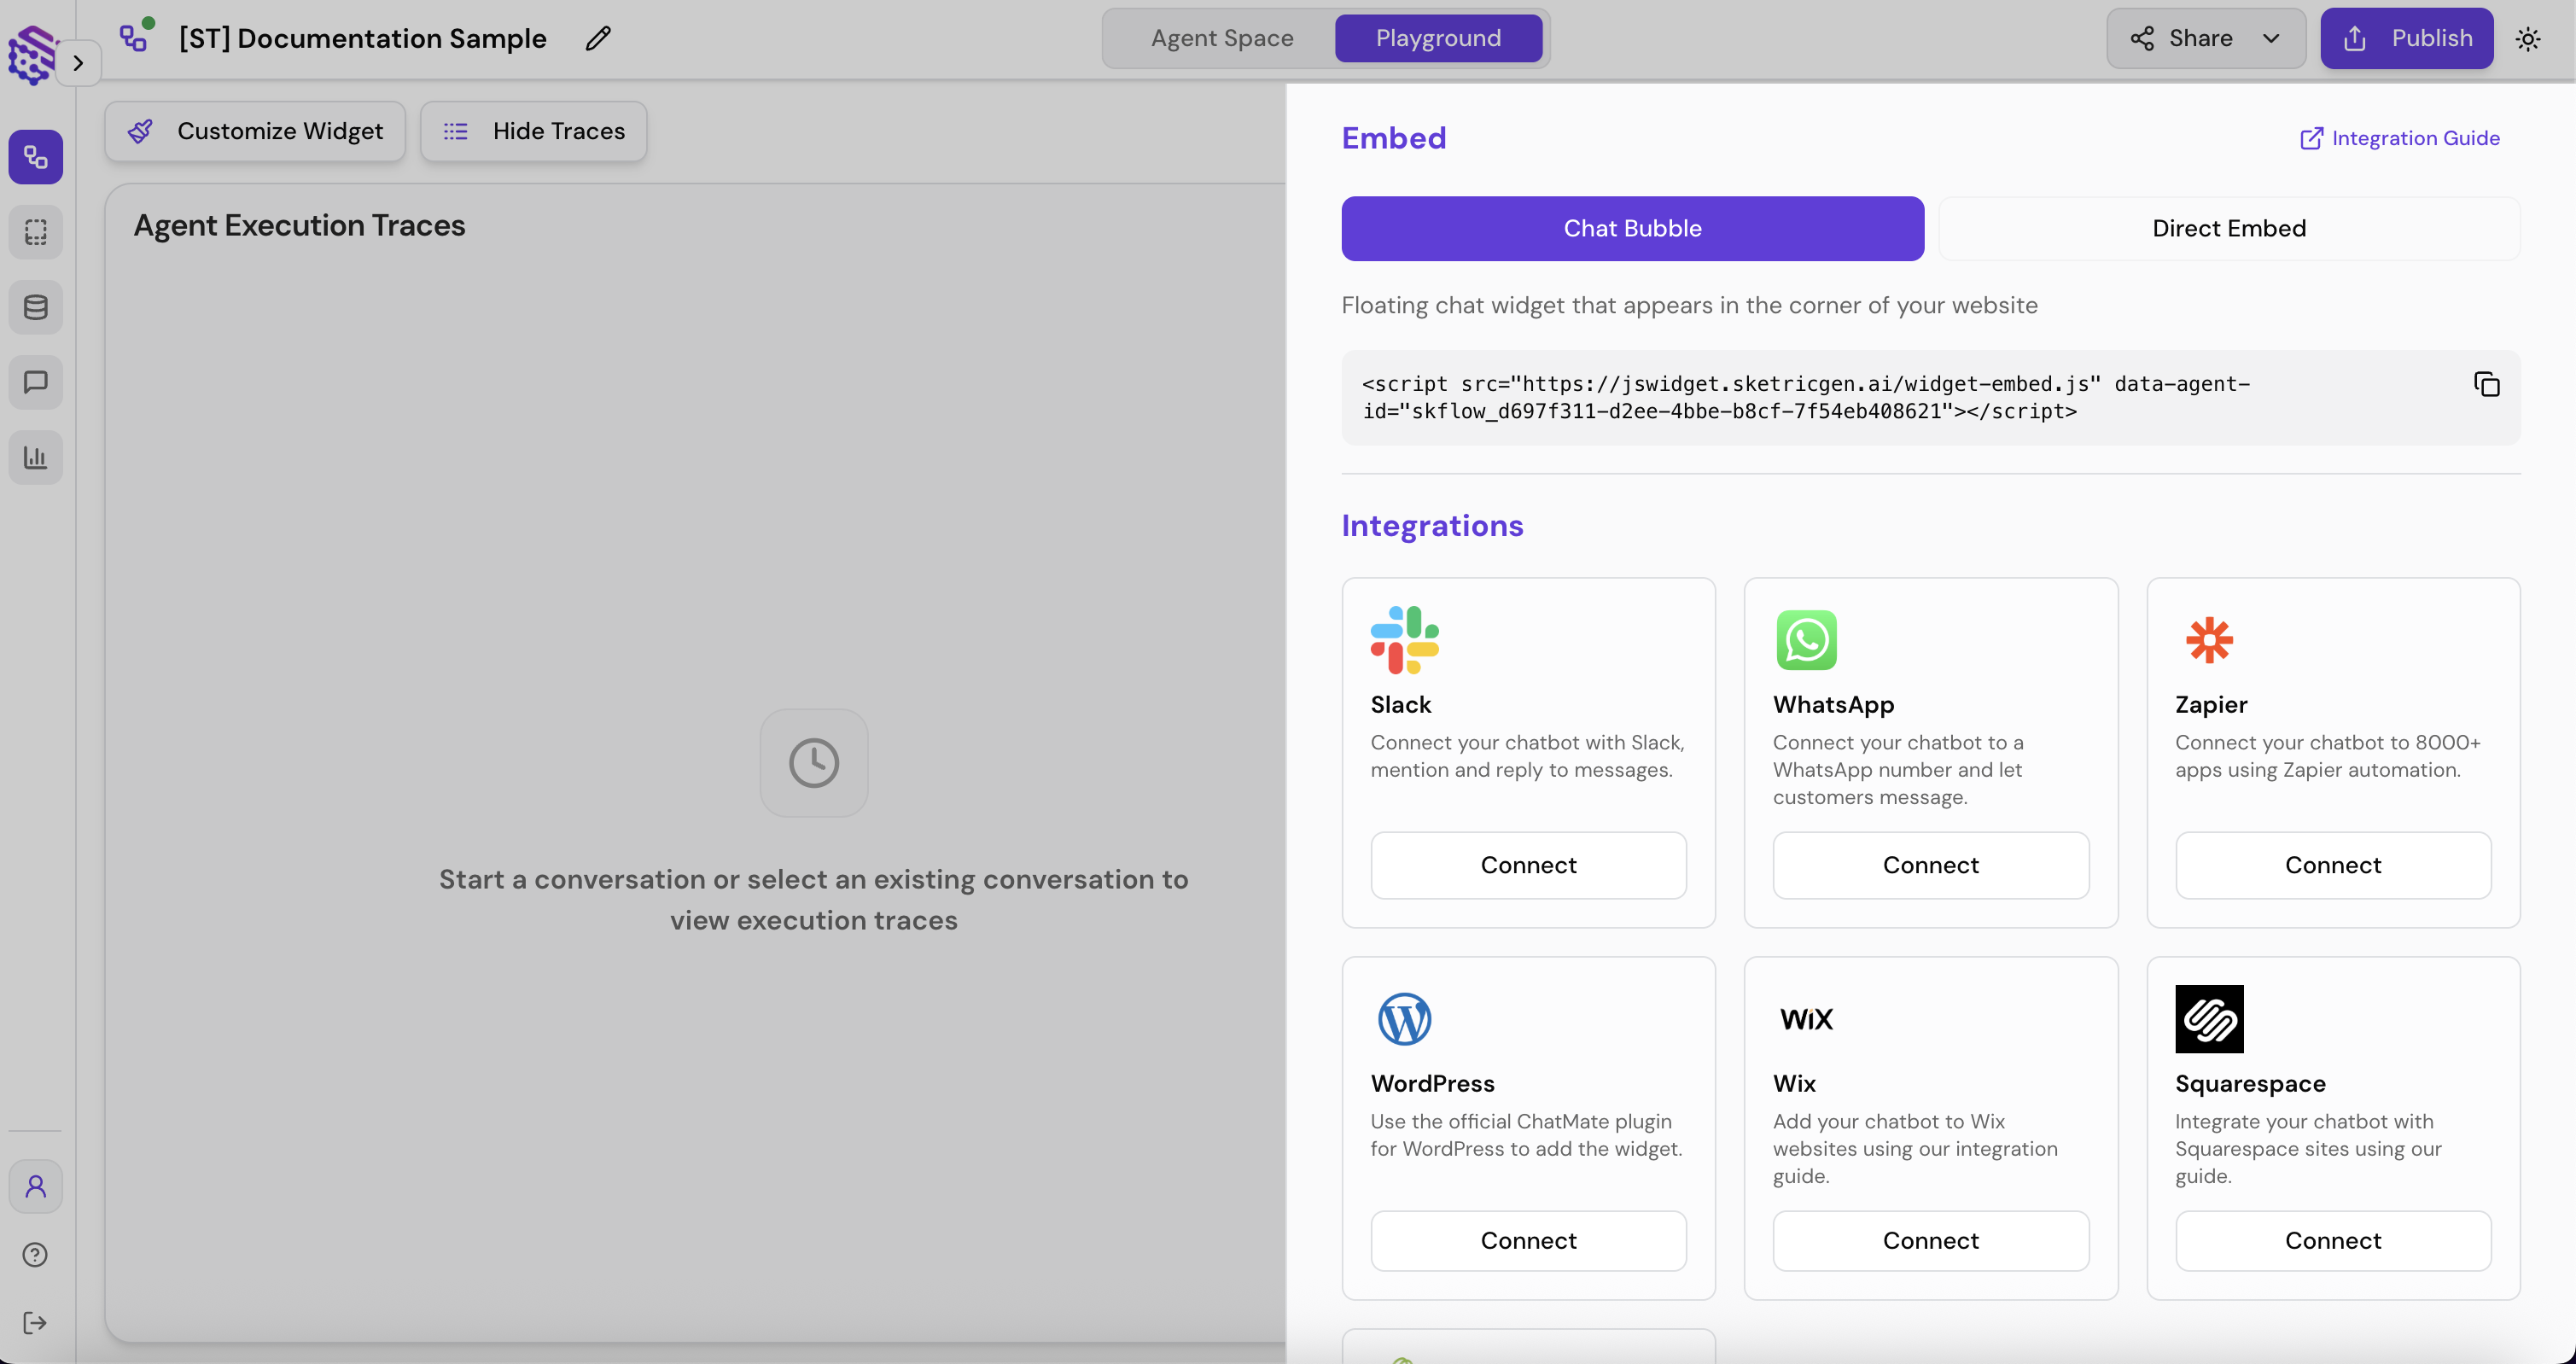
Task: Open the Share dropdown menu
Action: click(2205, 38)
